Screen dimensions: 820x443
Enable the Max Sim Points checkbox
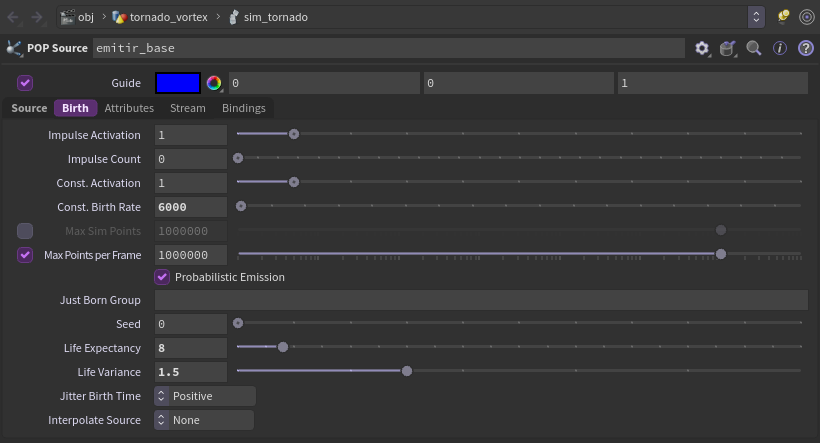tap(25, 231)
